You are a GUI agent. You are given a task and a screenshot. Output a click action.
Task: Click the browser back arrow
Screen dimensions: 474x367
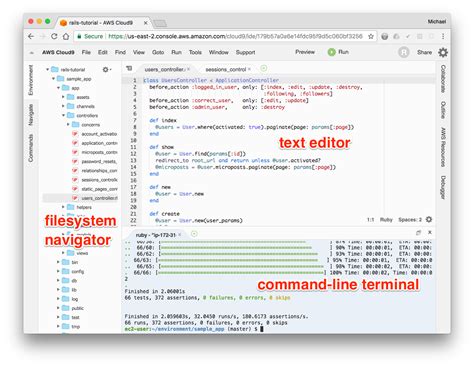(31, 36)
